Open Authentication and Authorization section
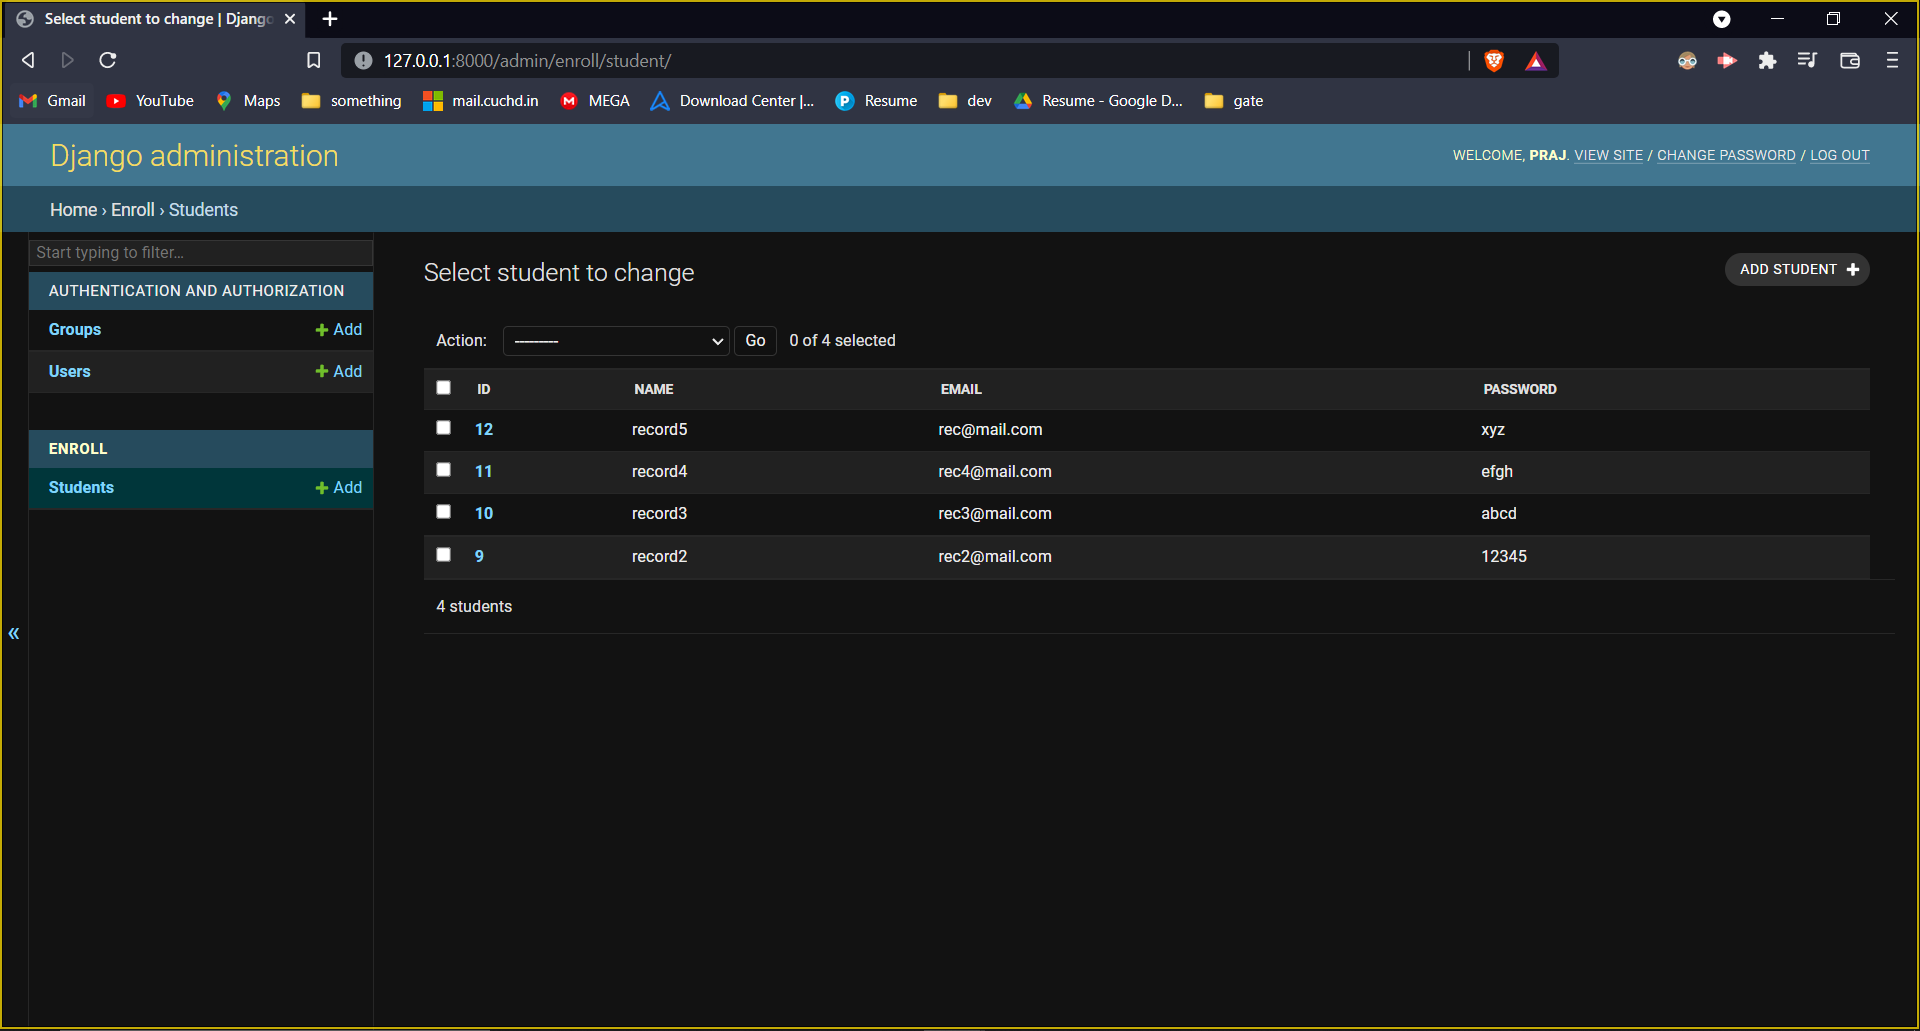 [x=196, y=291]
